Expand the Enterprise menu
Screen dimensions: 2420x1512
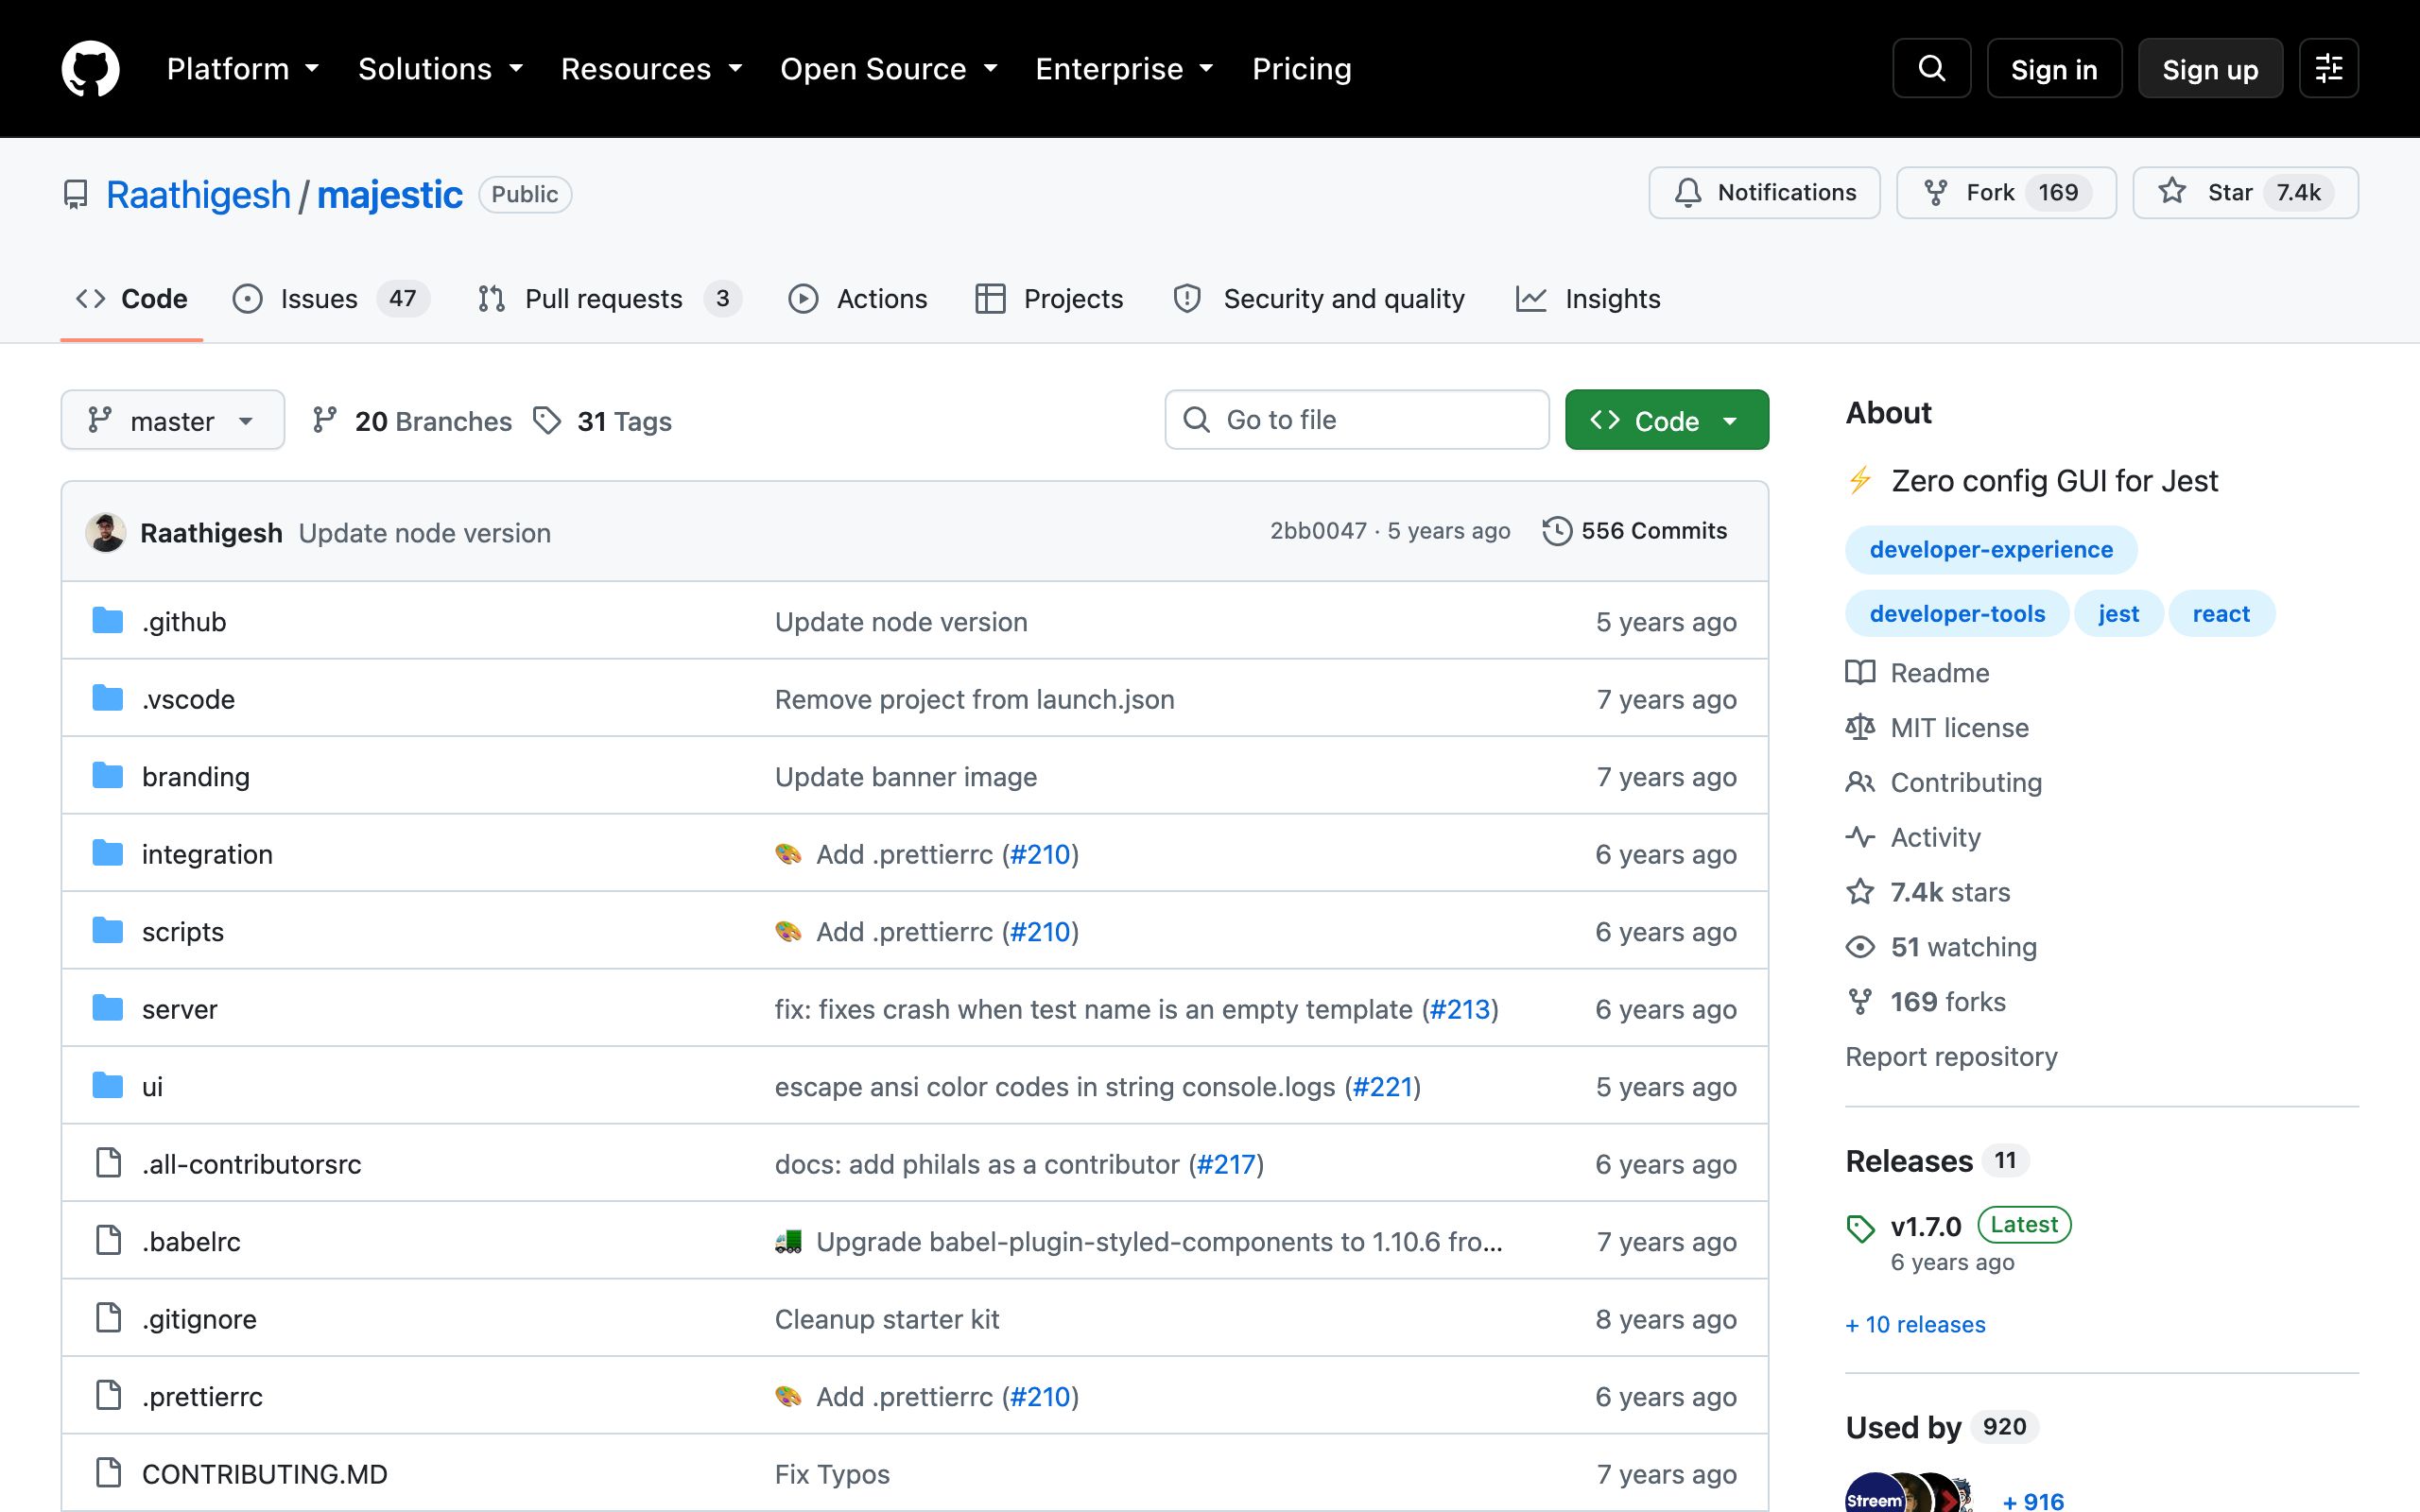1125,69
